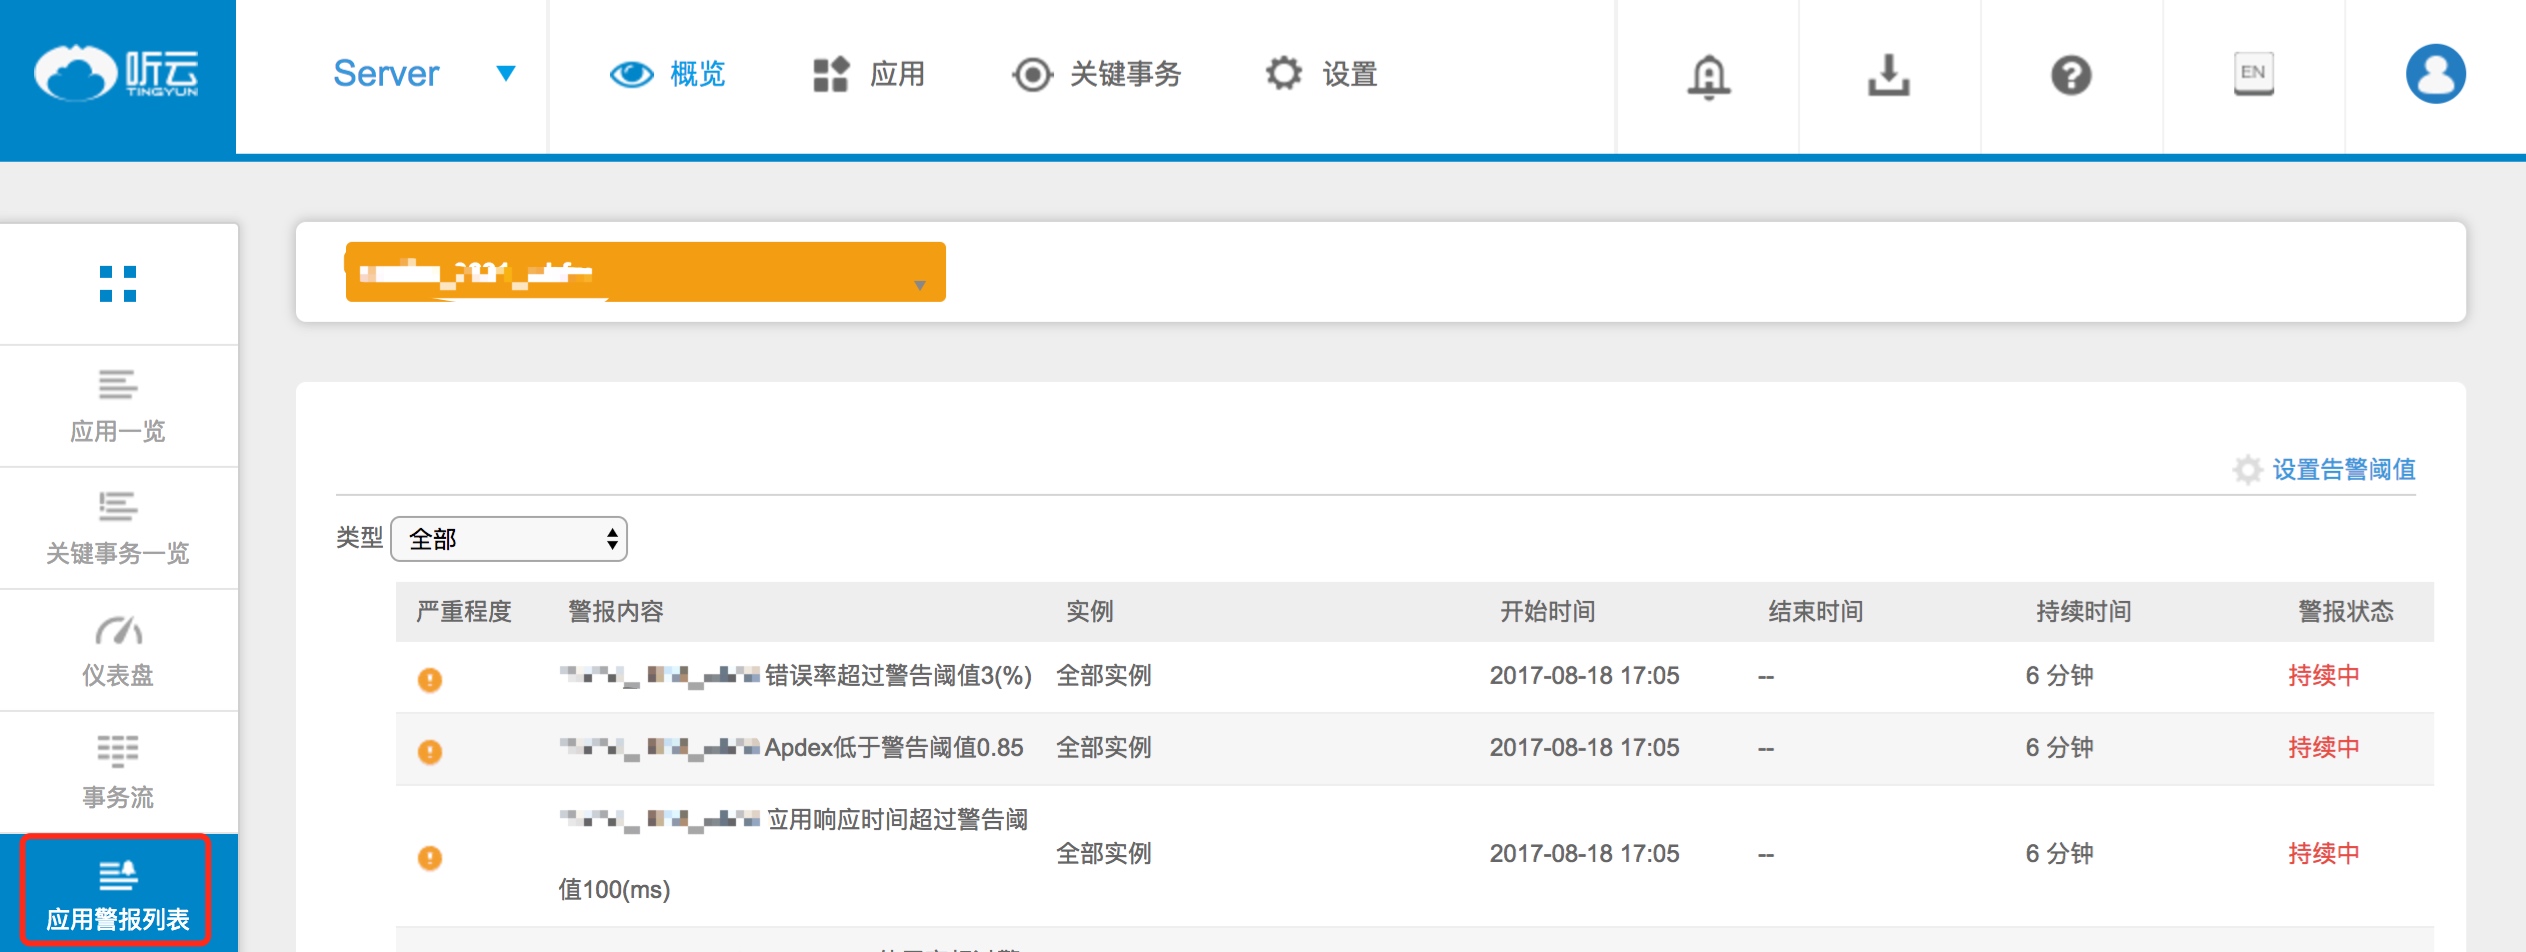This screenshot has width=2526, height=952.
Task: Select 应用警报列表 sidebar label
Action: click(x=118, y=919)
